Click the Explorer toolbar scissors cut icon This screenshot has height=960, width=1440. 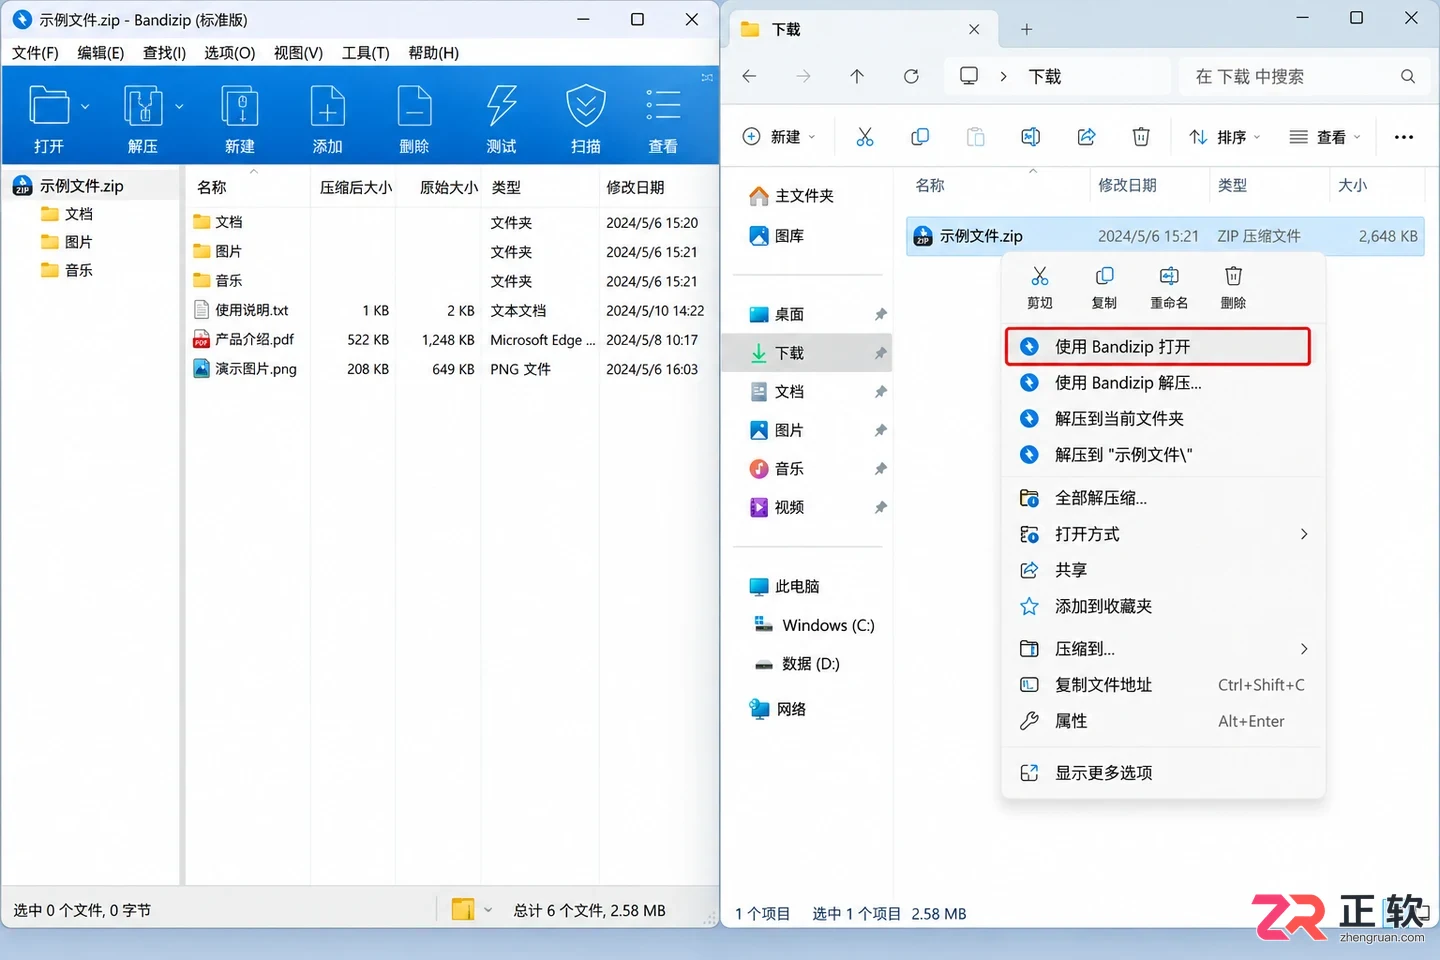point(865,137)
